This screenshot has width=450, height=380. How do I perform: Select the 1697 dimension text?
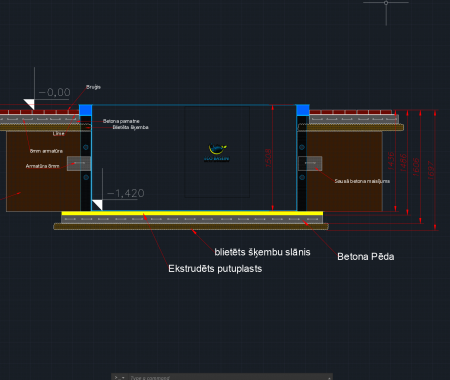click(x=431, y=170)
